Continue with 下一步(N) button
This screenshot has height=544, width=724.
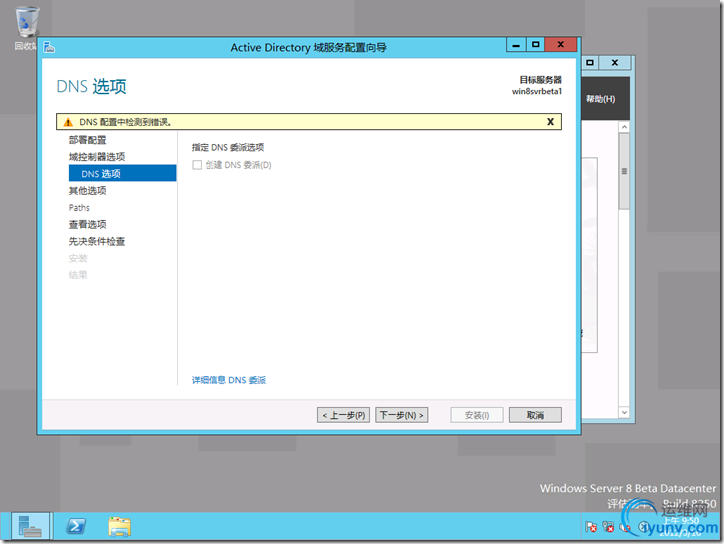click(402, 415)
